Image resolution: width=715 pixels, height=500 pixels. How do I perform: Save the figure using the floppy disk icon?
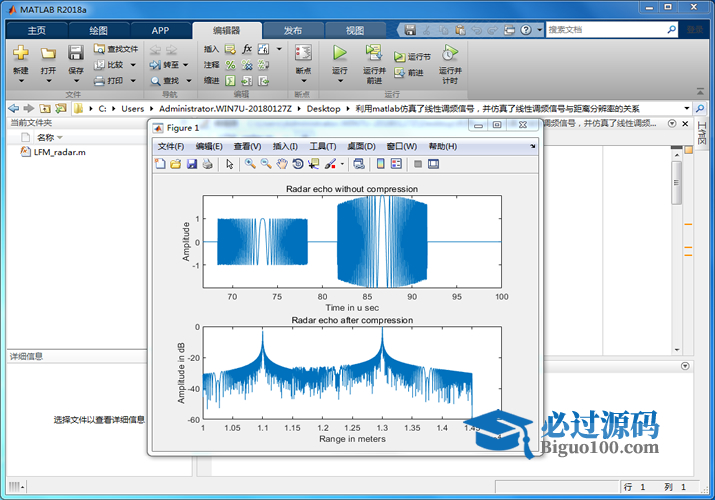(x=192, y=164)
